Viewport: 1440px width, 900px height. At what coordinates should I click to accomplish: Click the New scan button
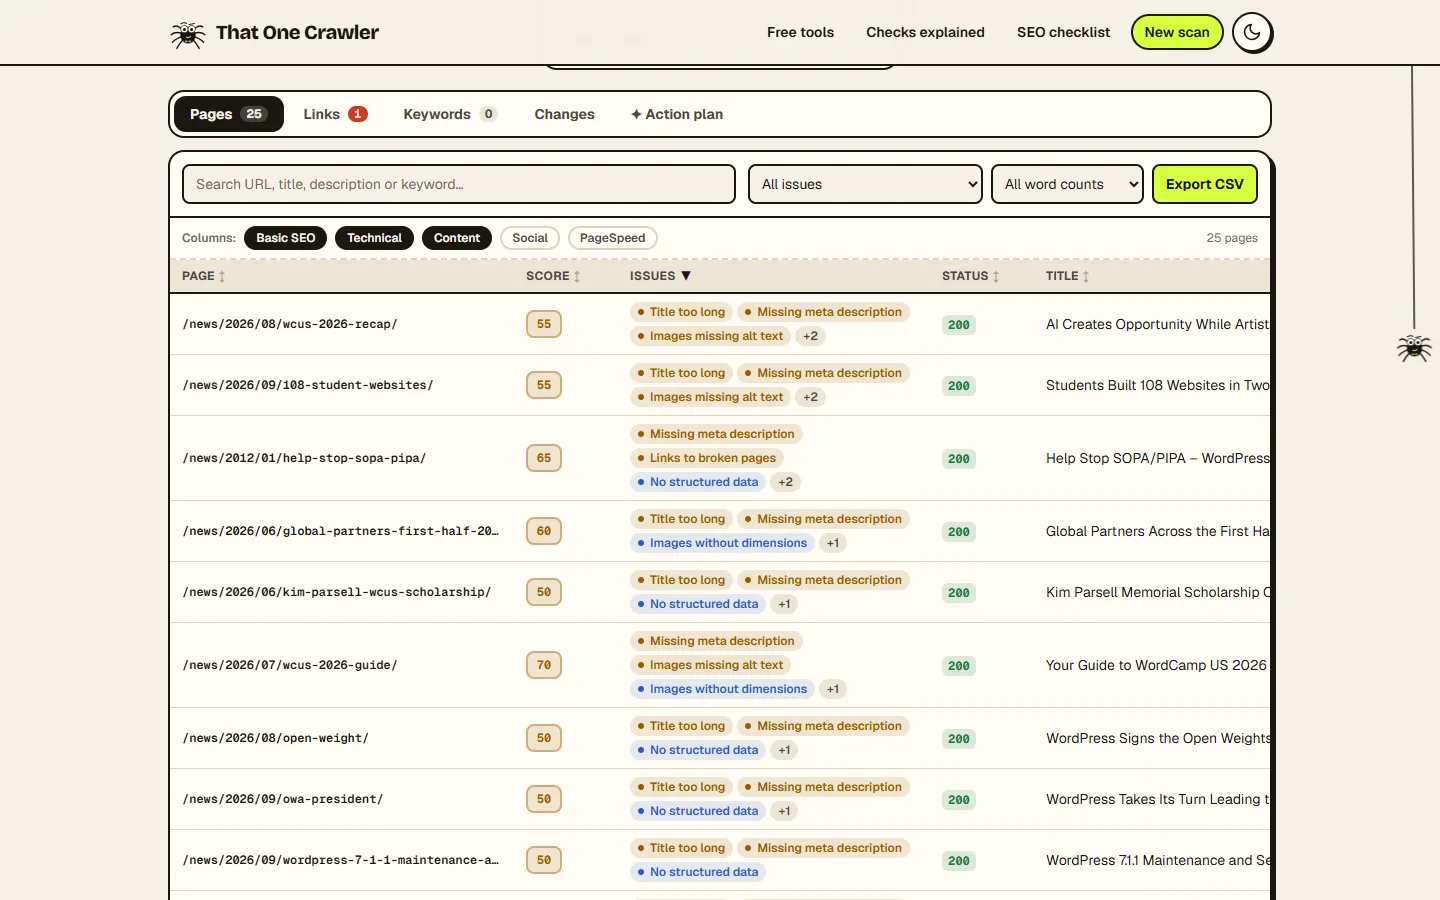[1177, 32]
